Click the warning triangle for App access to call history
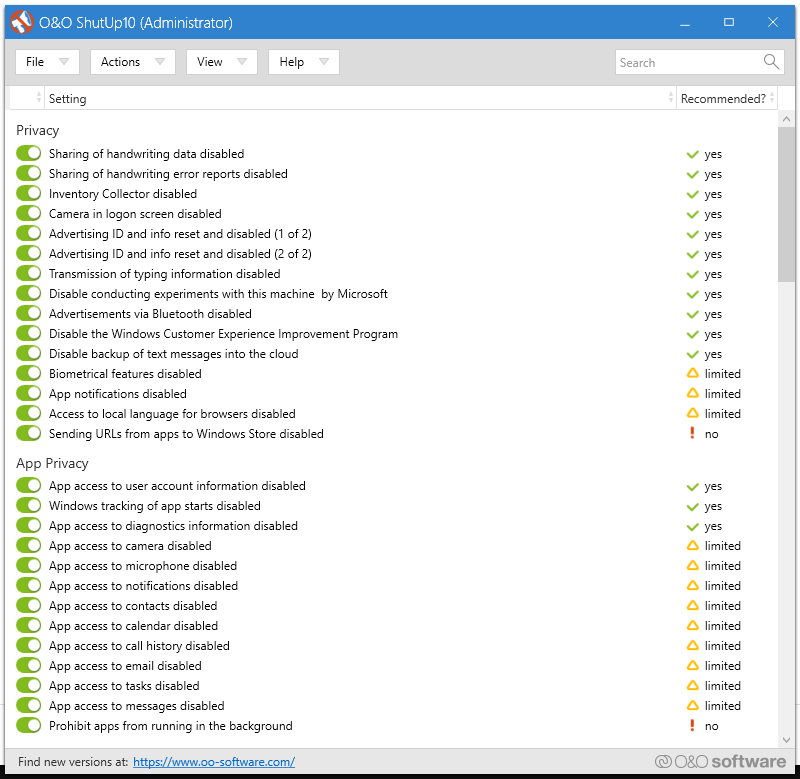The width and height of the screenshot is (800, 779). click(x=692, y=645)
